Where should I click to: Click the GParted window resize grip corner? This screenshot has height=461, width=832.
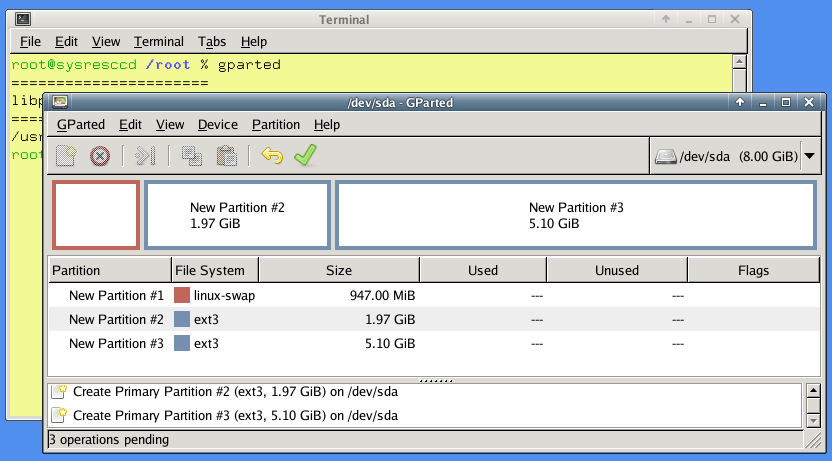tap(813, 440)
